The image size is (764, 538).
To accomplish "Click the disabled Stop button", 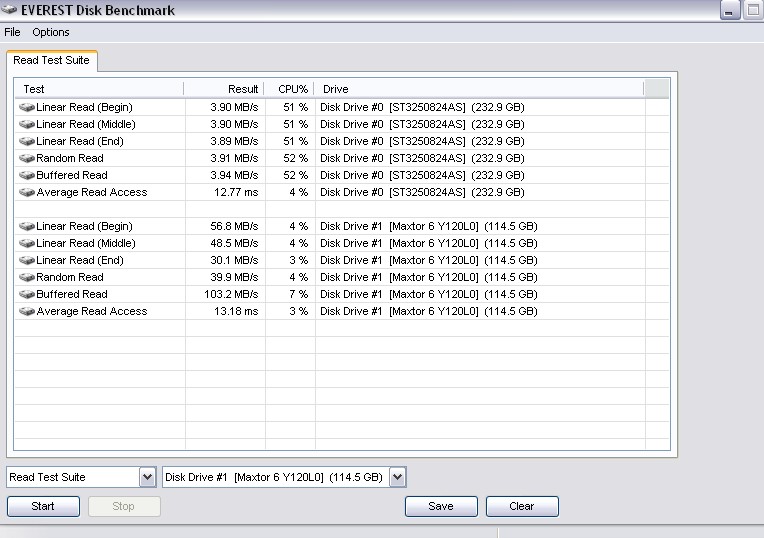I will pyautogui.click(x=124, y=506).
